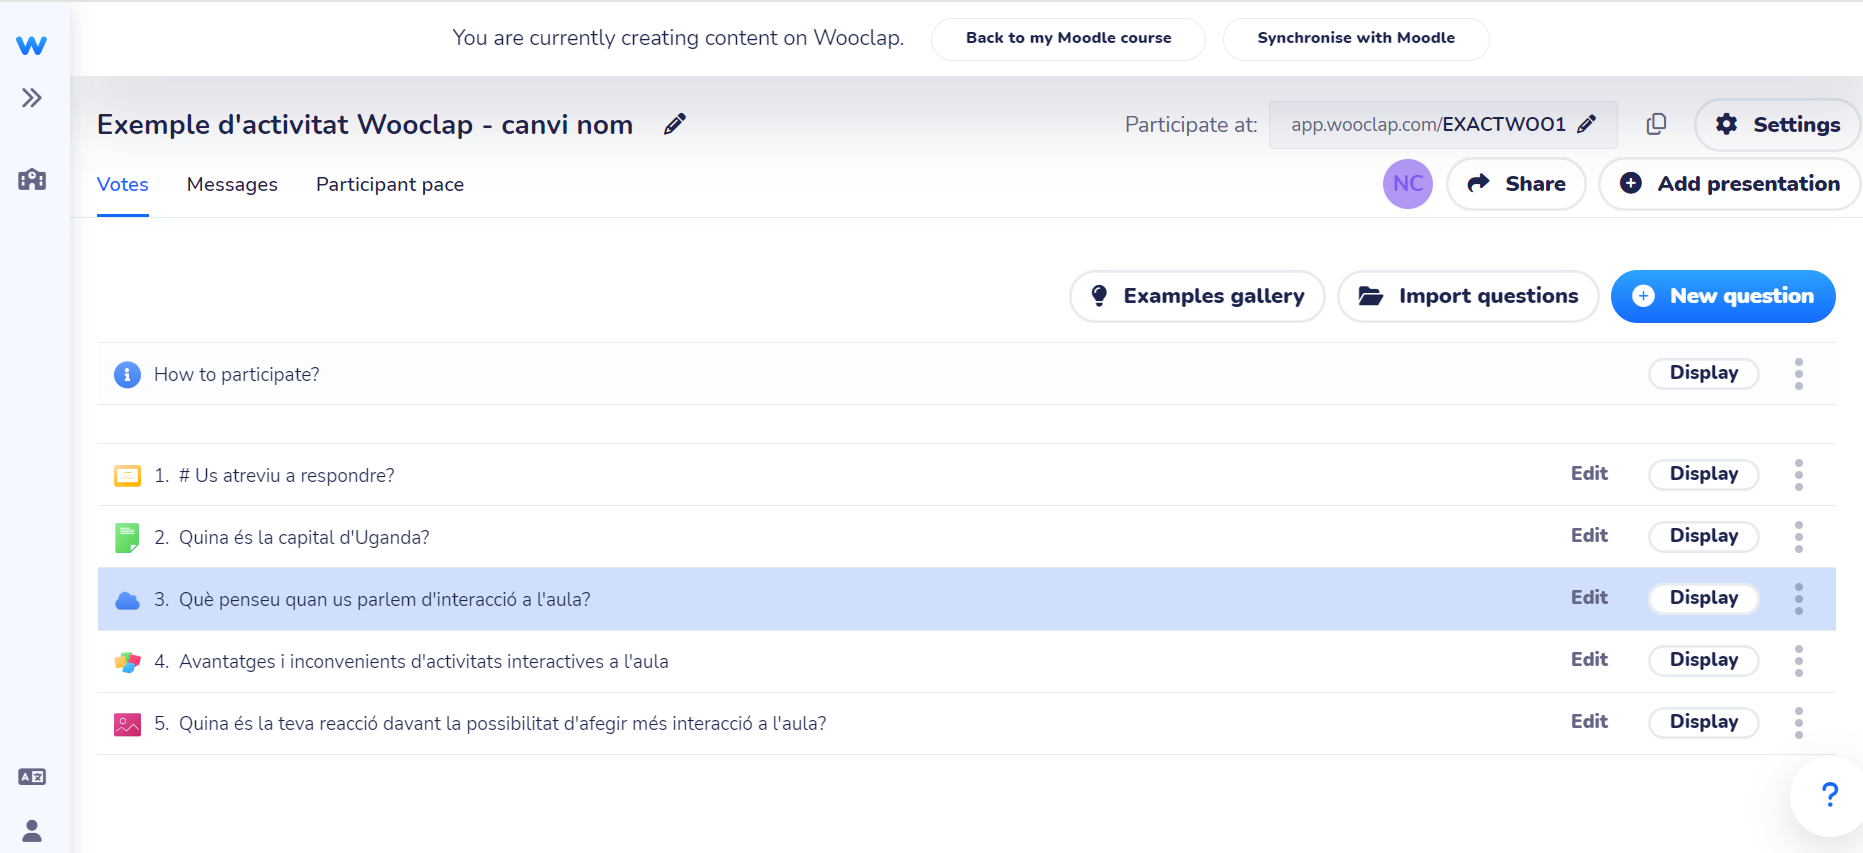Open three-dot menu for question 2
Screen dimensions: 1863x853
point(1798,537)
